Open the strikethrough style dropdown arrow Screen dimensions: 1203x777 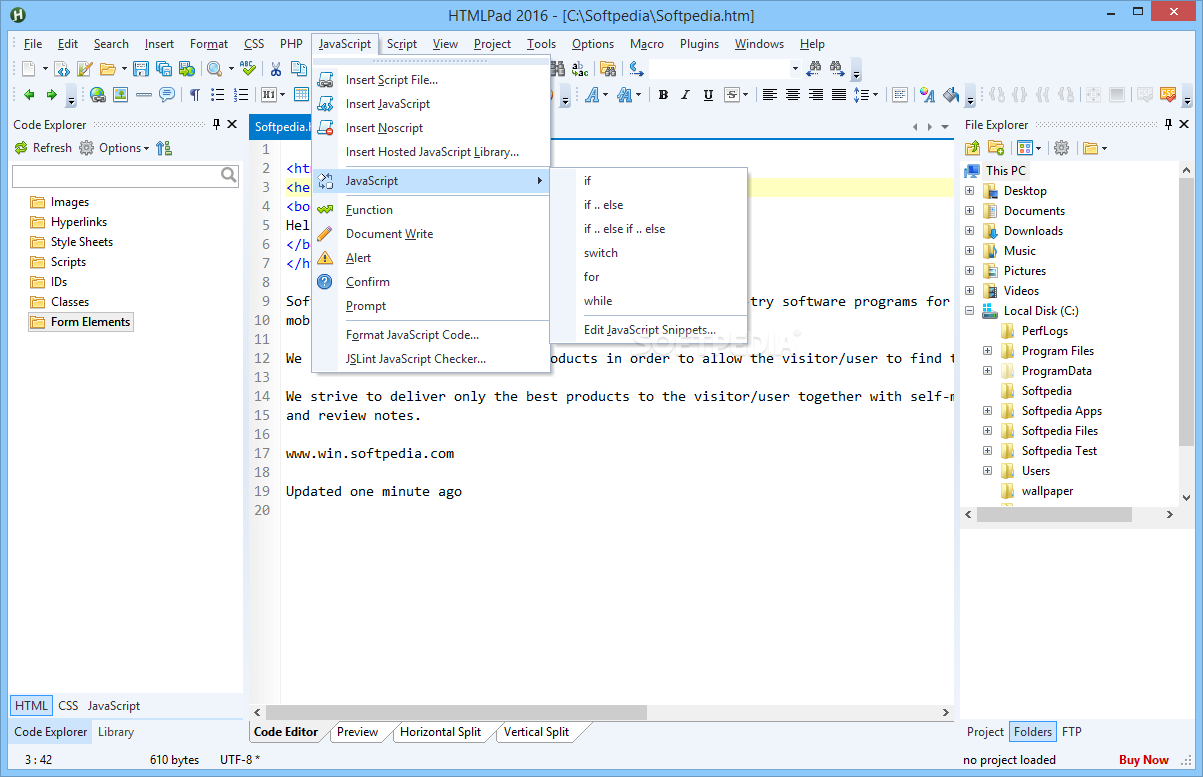tap(746, 95)
